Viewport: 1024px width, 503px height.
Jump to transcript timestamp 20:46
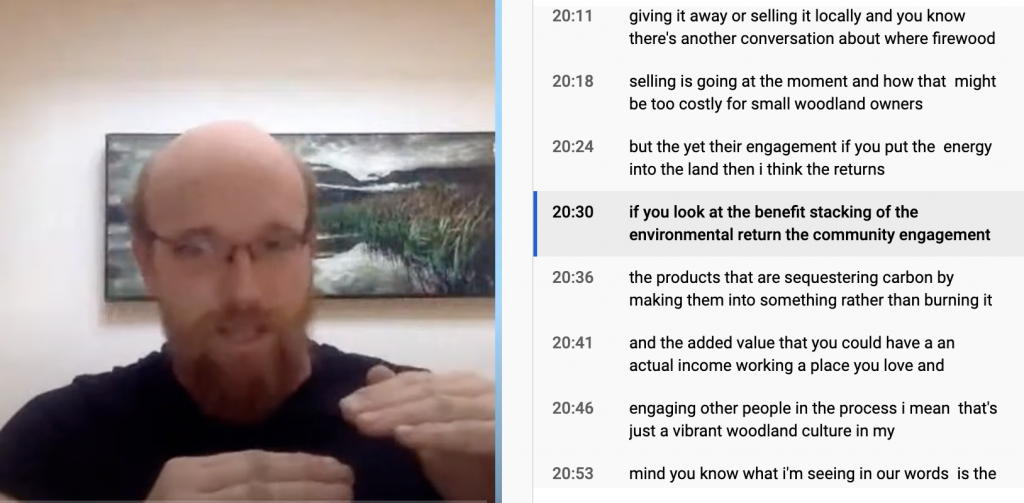[572, 408]
